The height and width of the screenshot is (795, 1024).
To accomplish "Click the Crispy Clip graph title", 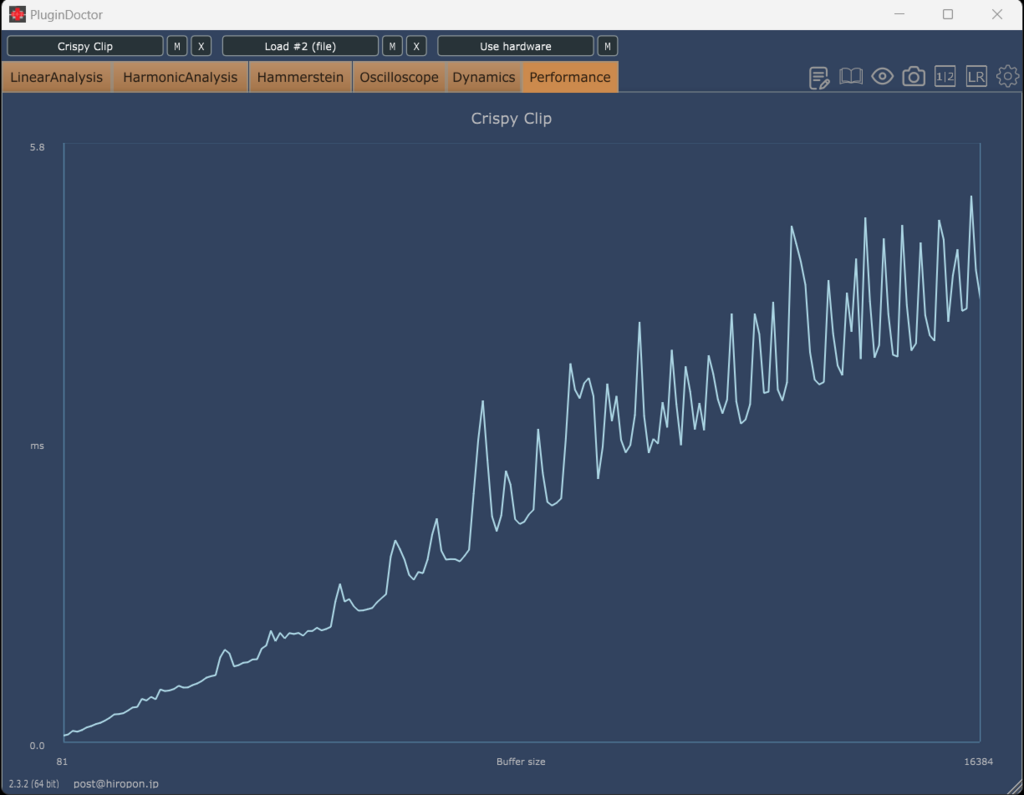I will tap(511, 119).
